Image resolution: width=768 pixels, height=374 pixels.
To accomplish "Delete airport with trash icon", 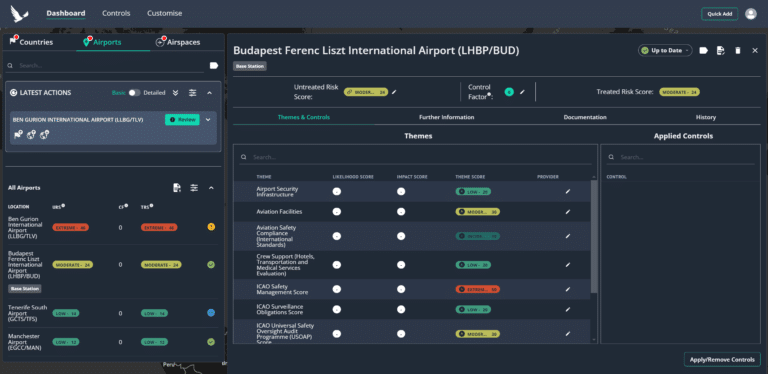I will click(738, 50).
